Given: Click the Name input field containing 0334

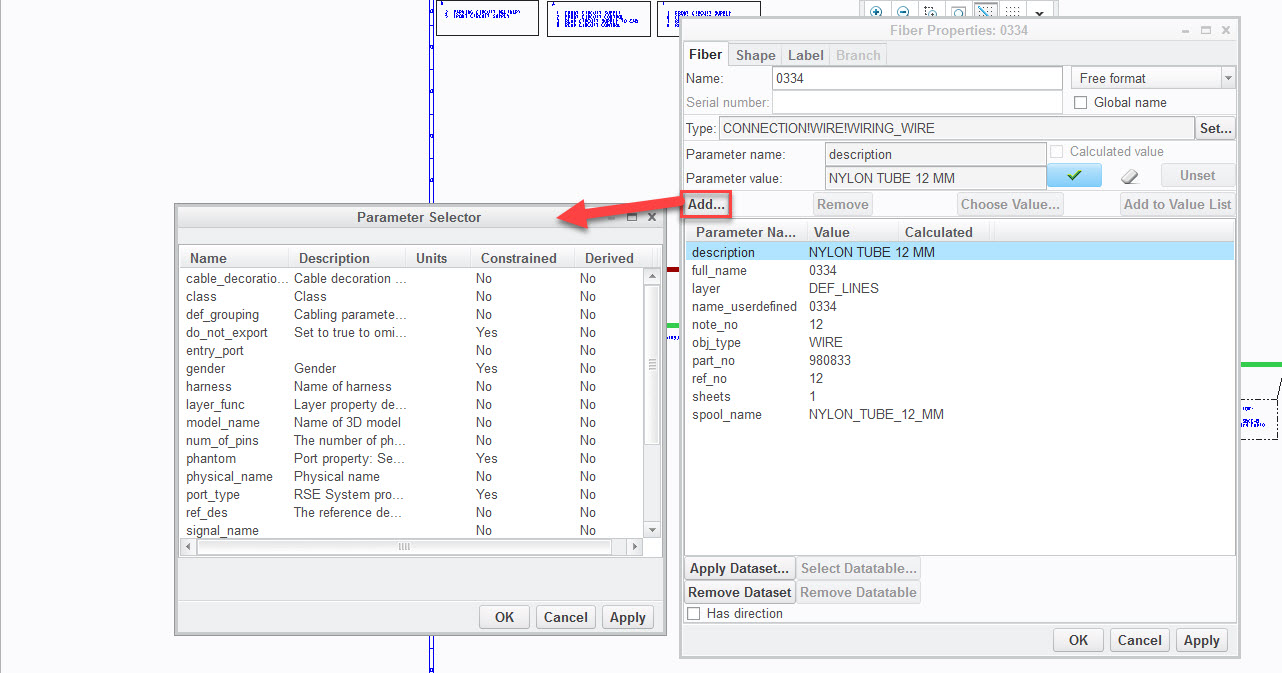Looking at the screenshot, I should coord(917,78).
